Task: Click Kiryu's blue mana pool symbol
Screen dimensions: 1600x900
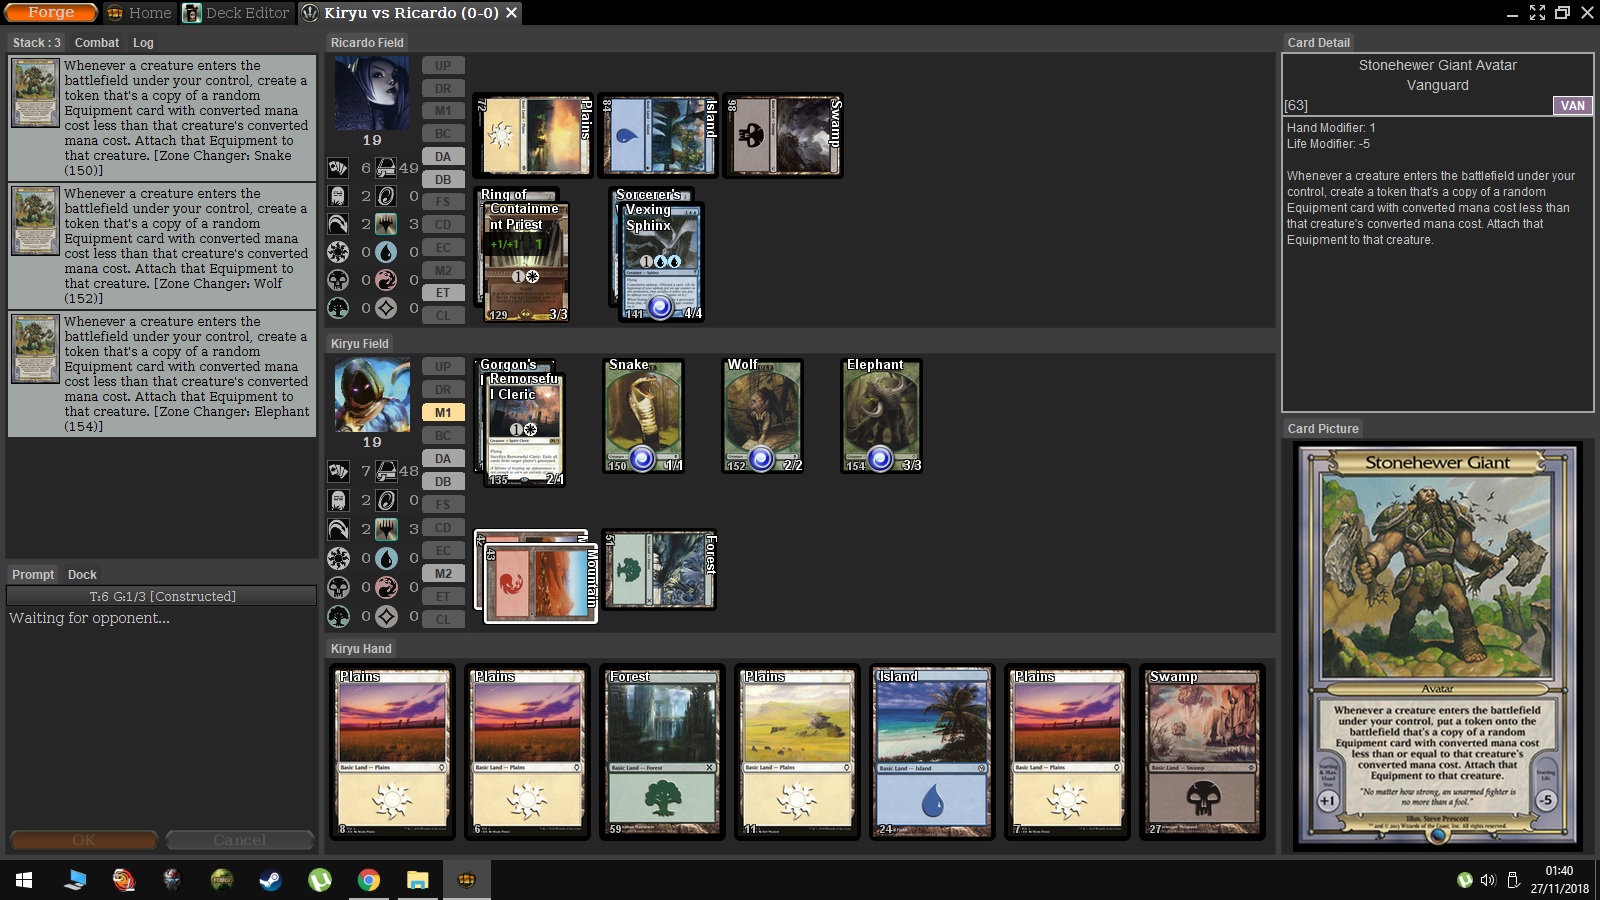Action: tap(386, 558)
